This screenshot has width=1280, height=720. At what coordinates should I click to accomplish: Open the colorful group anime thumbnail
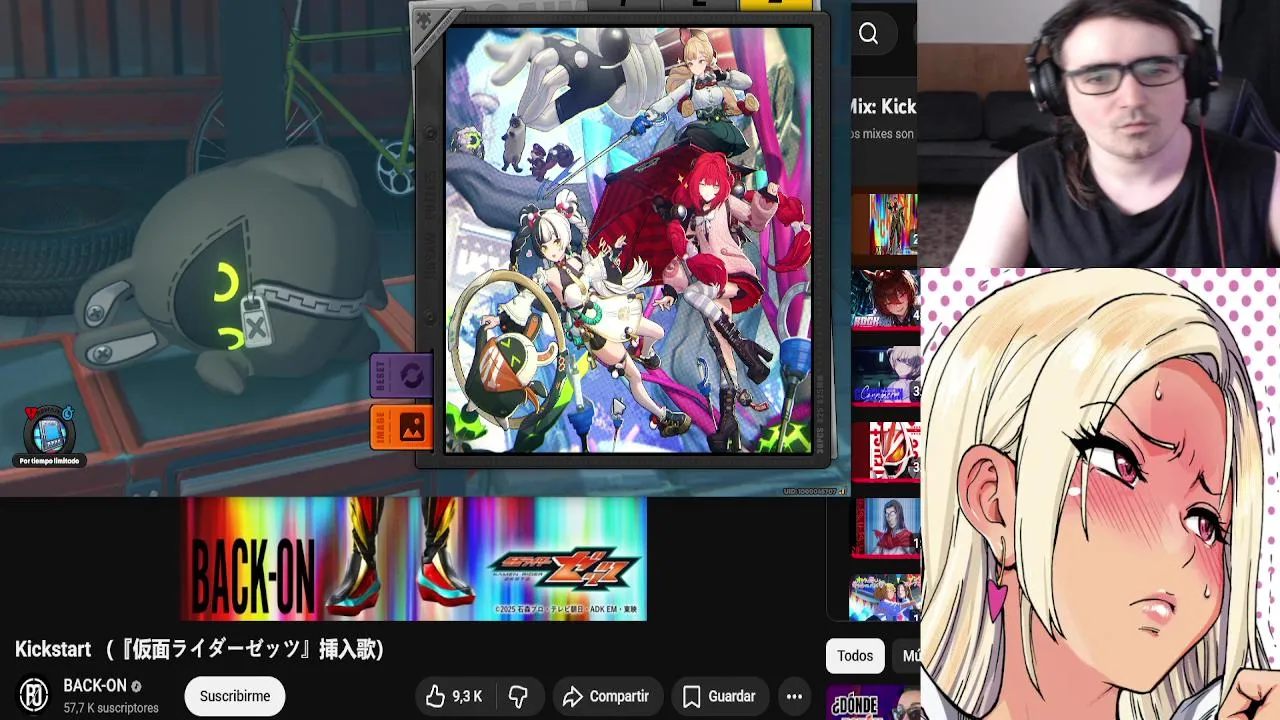tap(885, 598)
